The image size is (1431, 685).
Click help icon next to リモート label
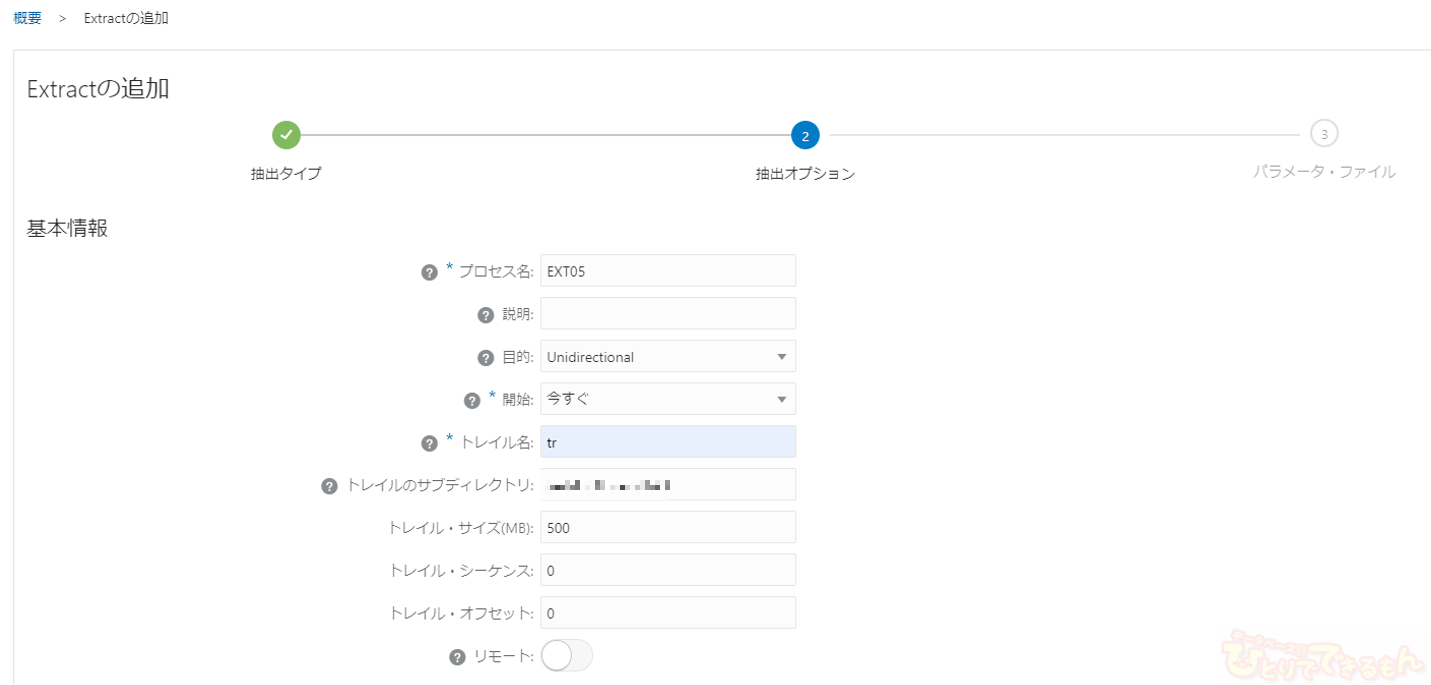457,657
